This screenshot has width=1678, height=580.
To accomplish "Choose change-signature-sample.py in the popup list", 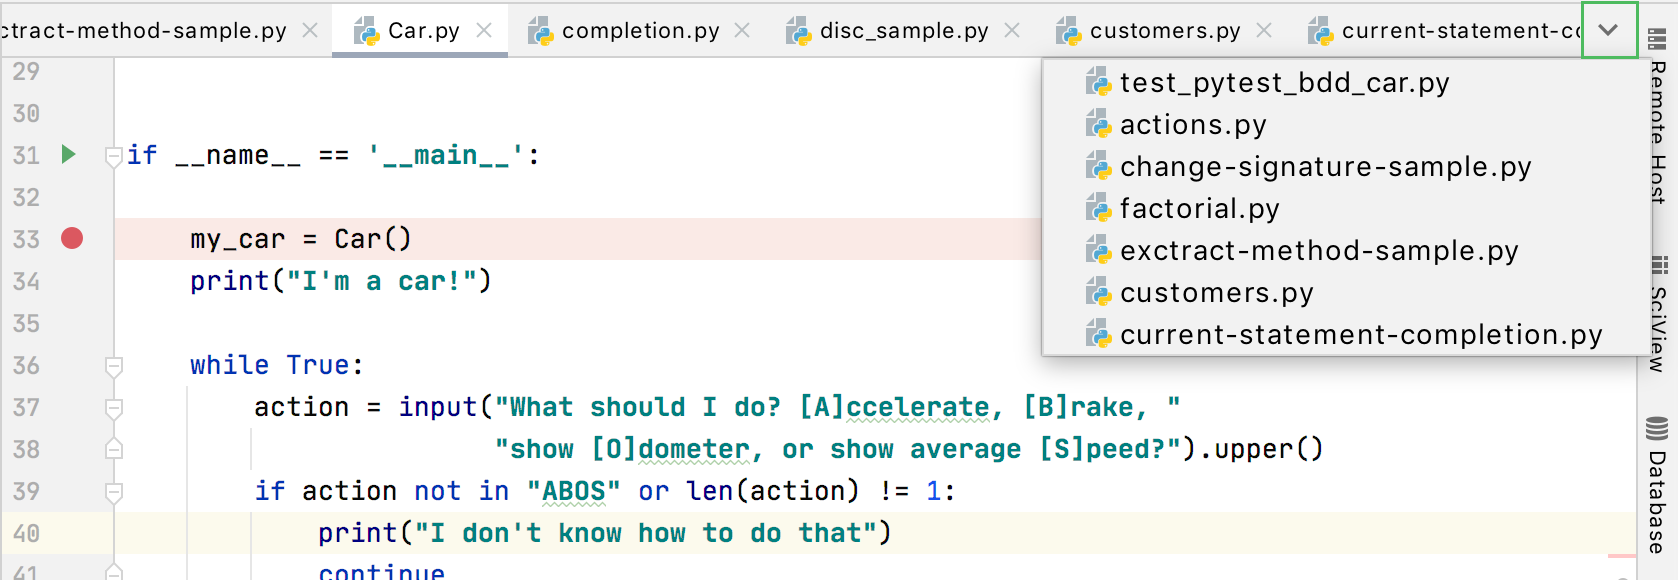I will pyautogui.click(x=1325, y=167).
